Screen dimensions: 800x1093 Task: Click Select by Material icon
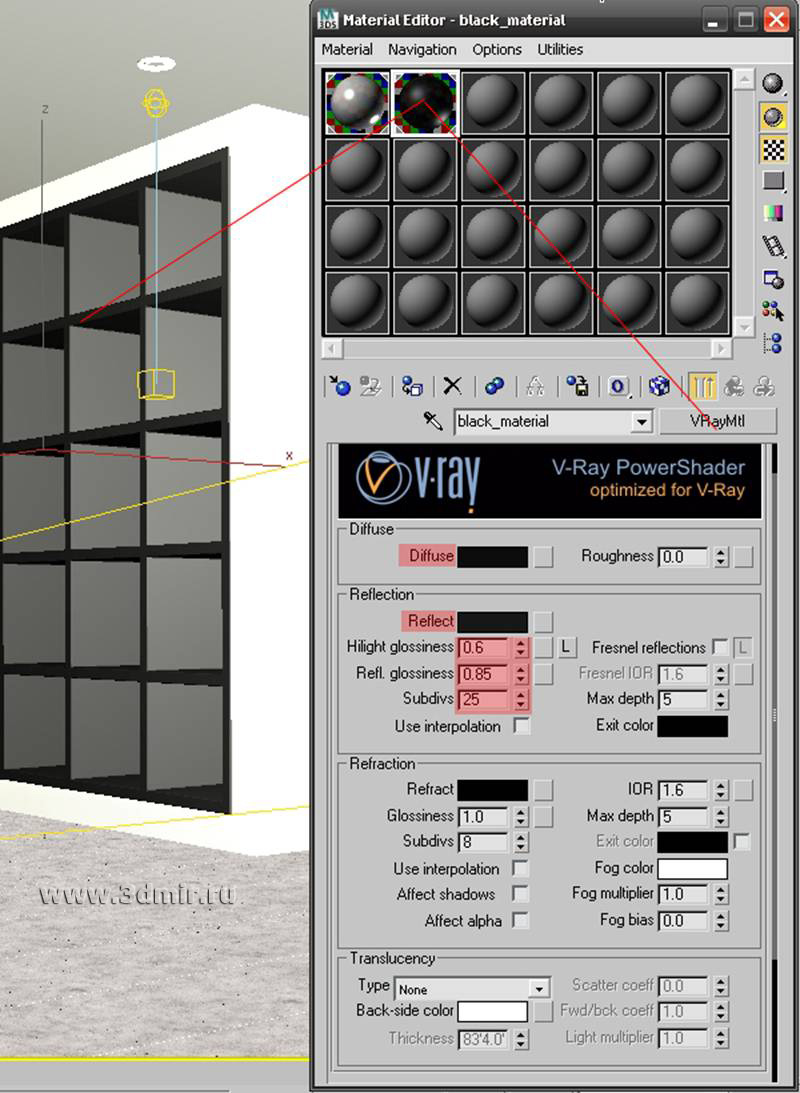tap(773, 310)
